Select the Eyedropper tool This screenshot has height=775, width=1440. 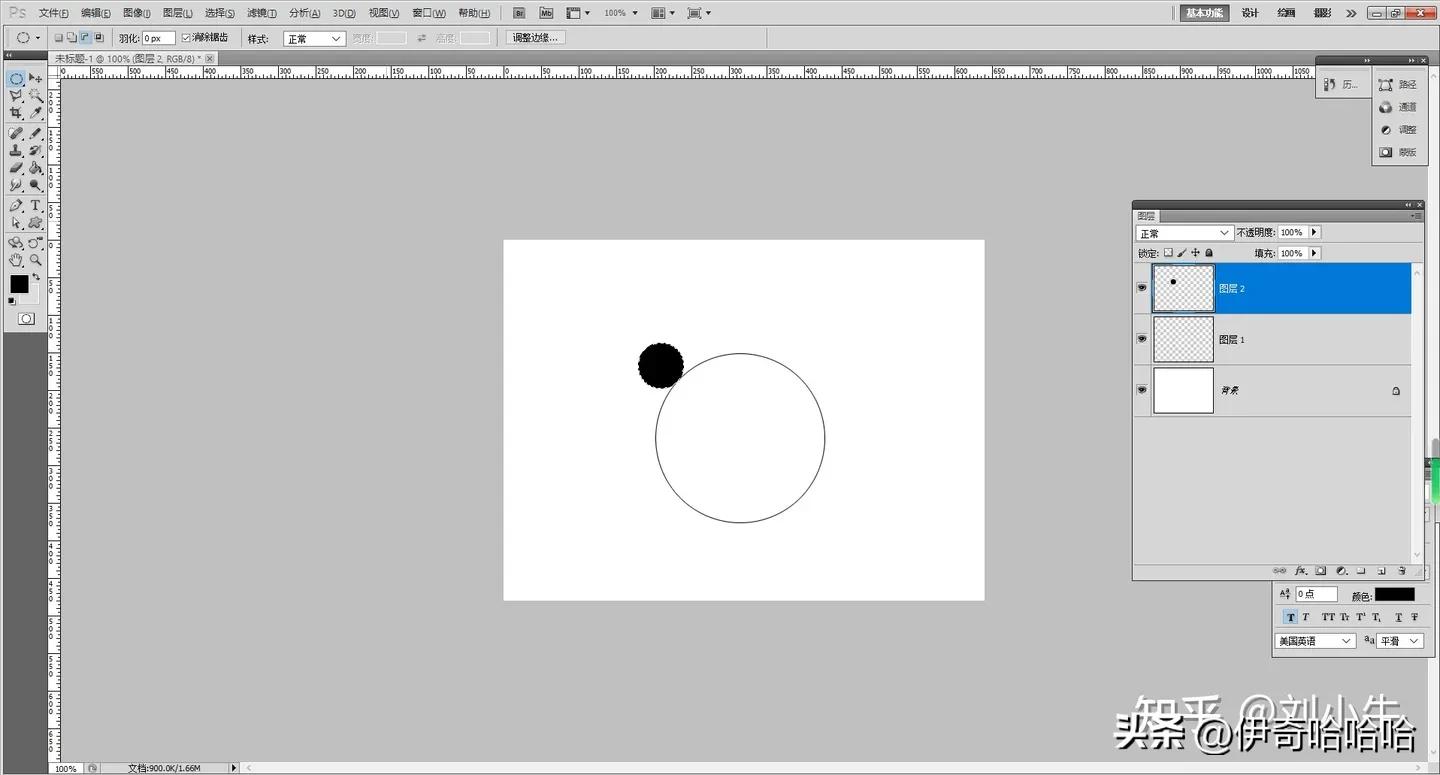tap(36, 113)
